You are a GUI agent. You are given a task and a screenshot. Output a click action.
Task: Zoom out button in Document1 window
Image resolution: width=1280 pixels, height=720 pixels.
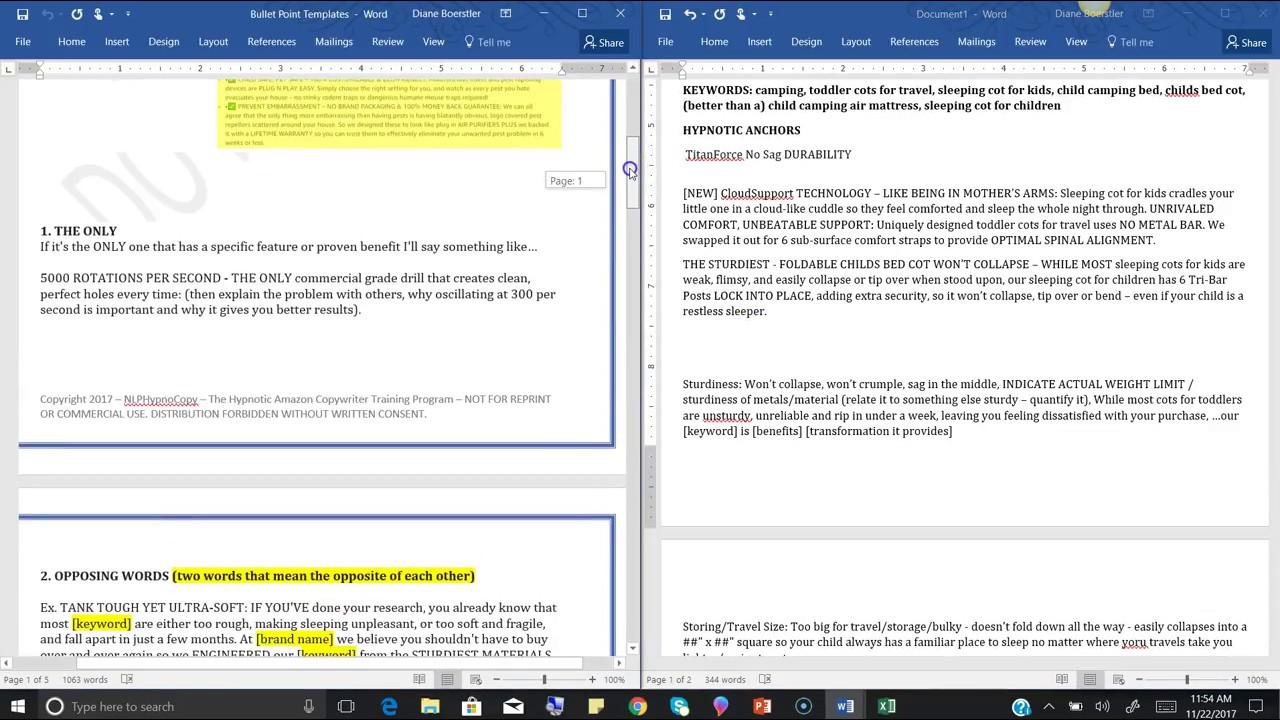click(x=1139, y=680)
